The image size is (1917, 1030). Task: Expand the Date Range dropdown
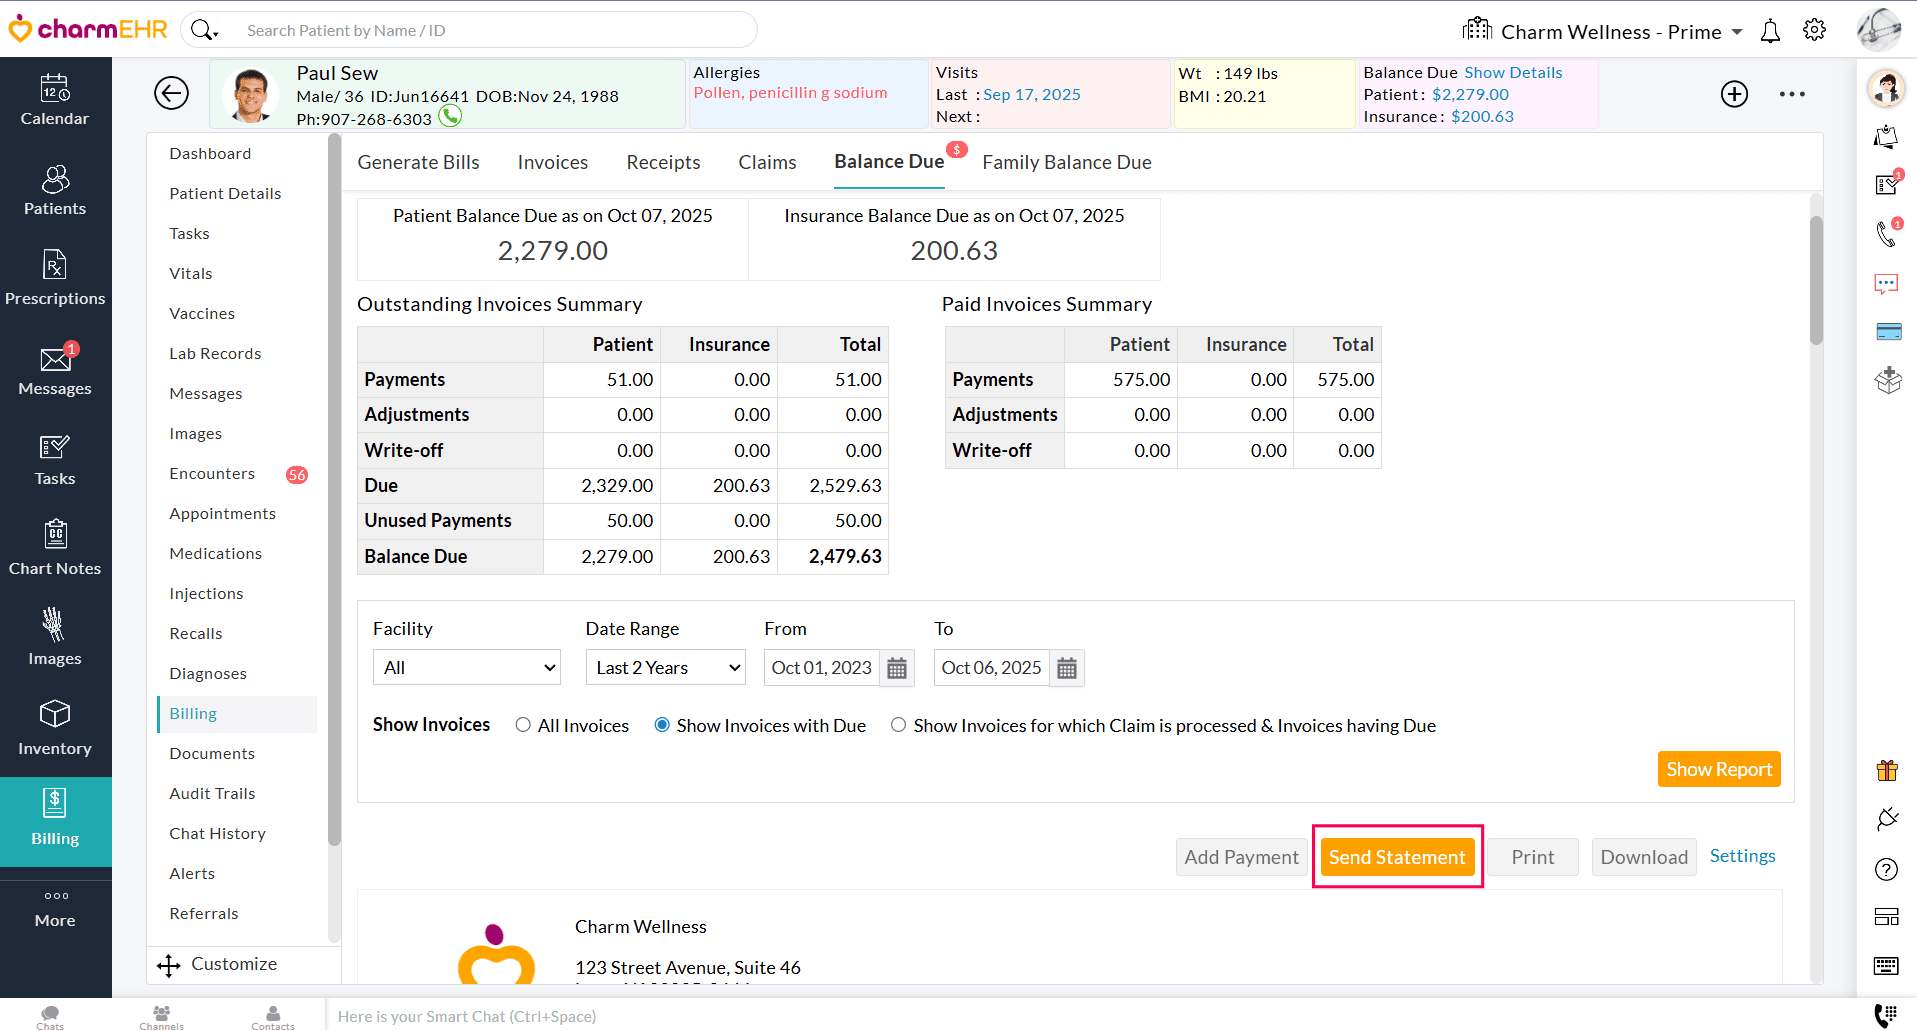pyautogui.click(x=666, y=668)
